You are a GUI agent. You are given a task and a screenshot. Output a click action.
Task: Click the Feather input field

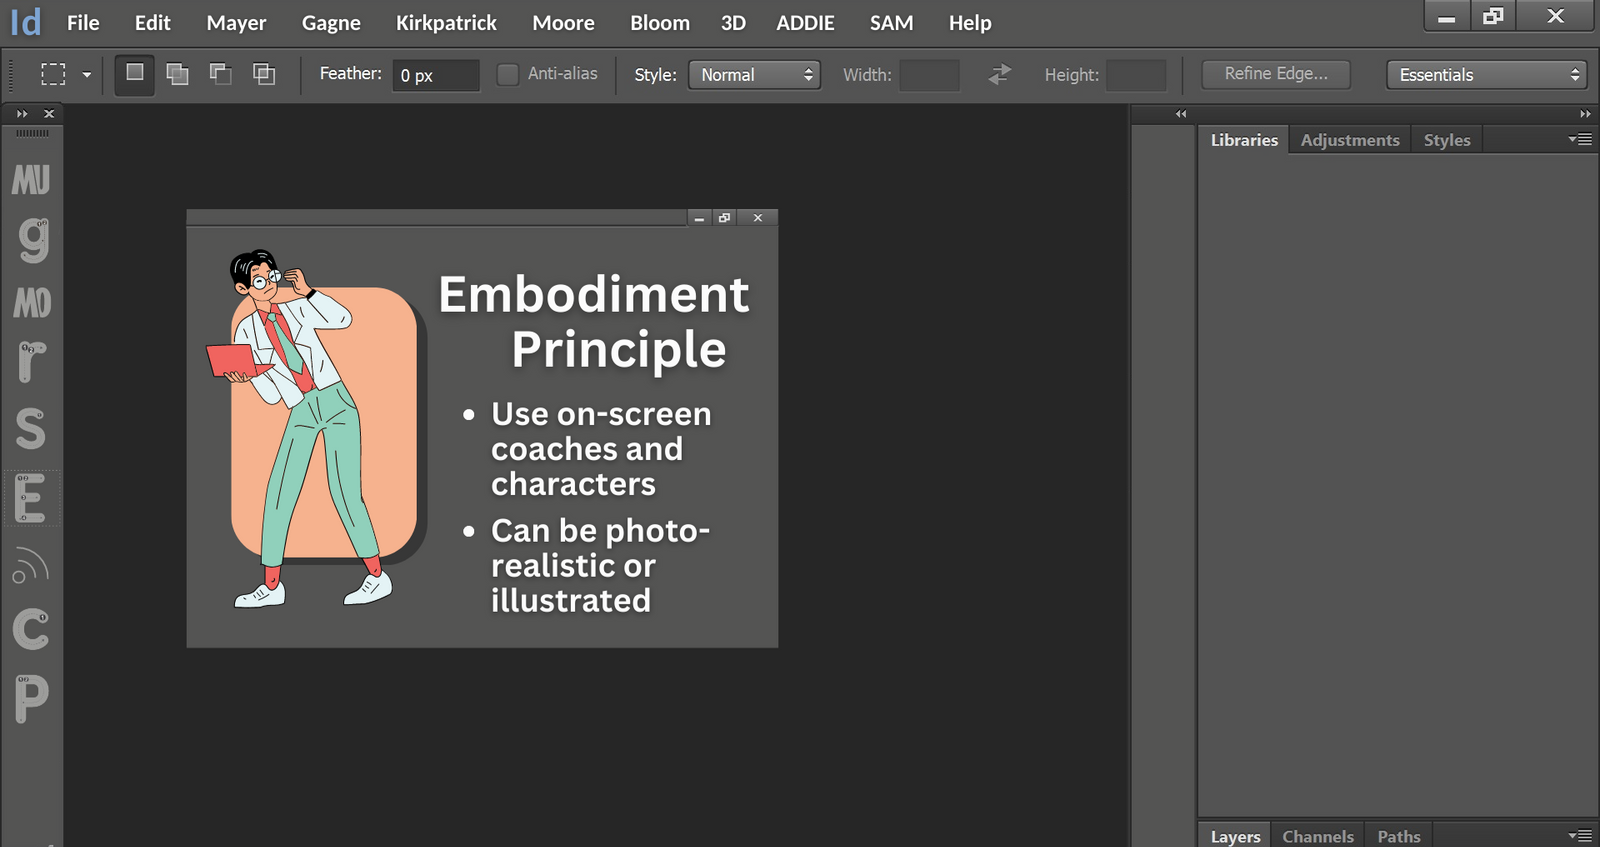436,75
